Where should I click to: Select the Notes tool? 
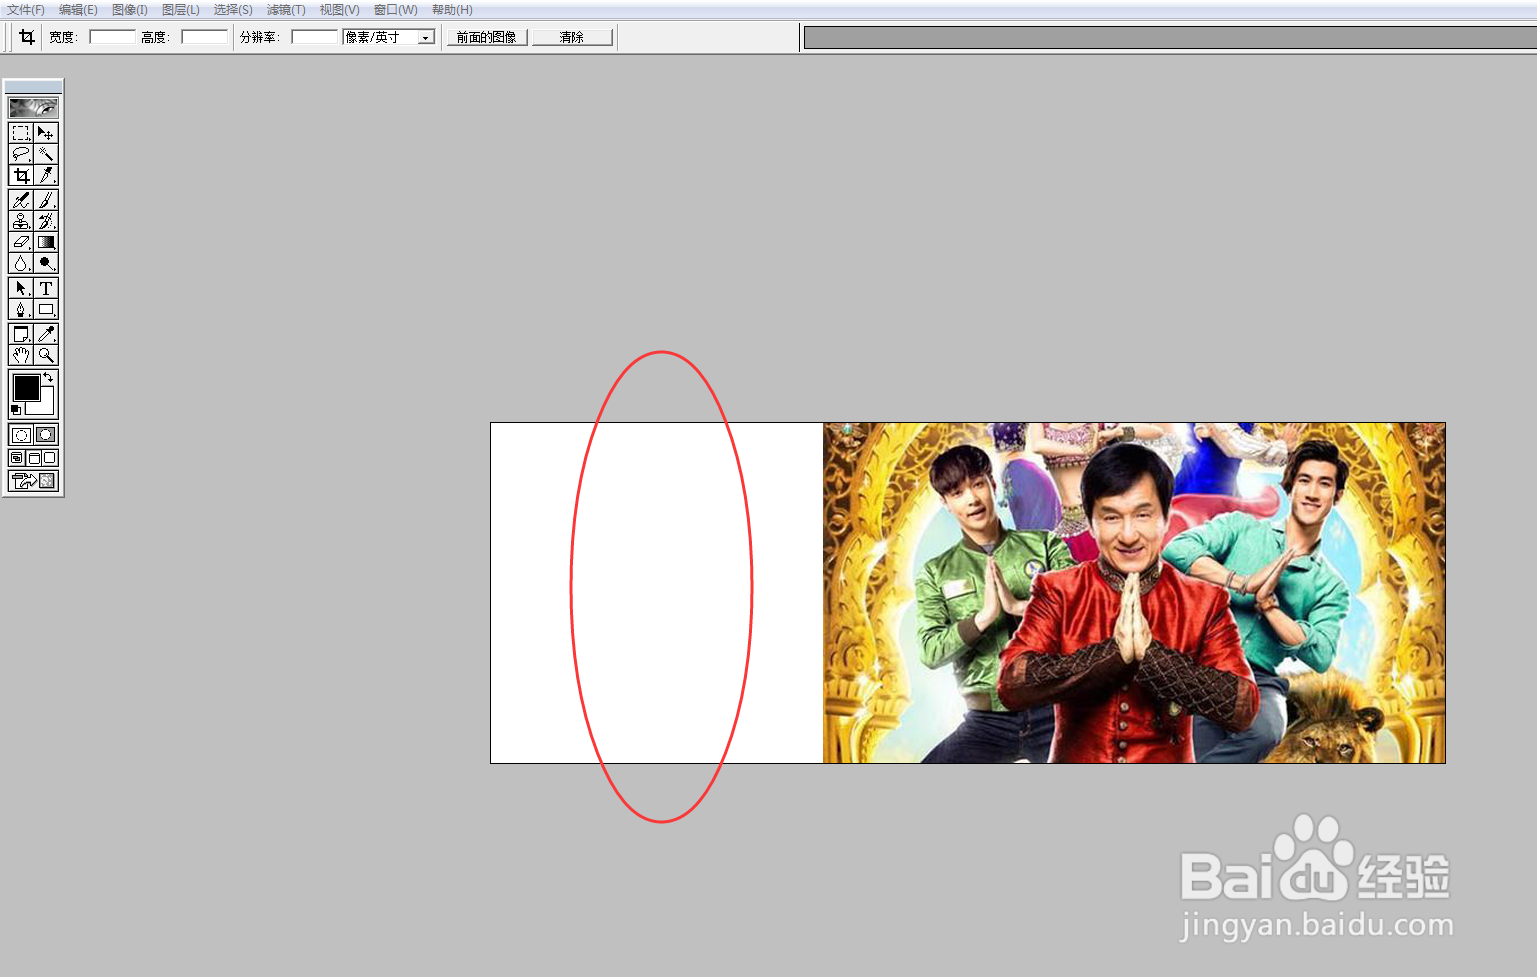[x=21, y=334]
